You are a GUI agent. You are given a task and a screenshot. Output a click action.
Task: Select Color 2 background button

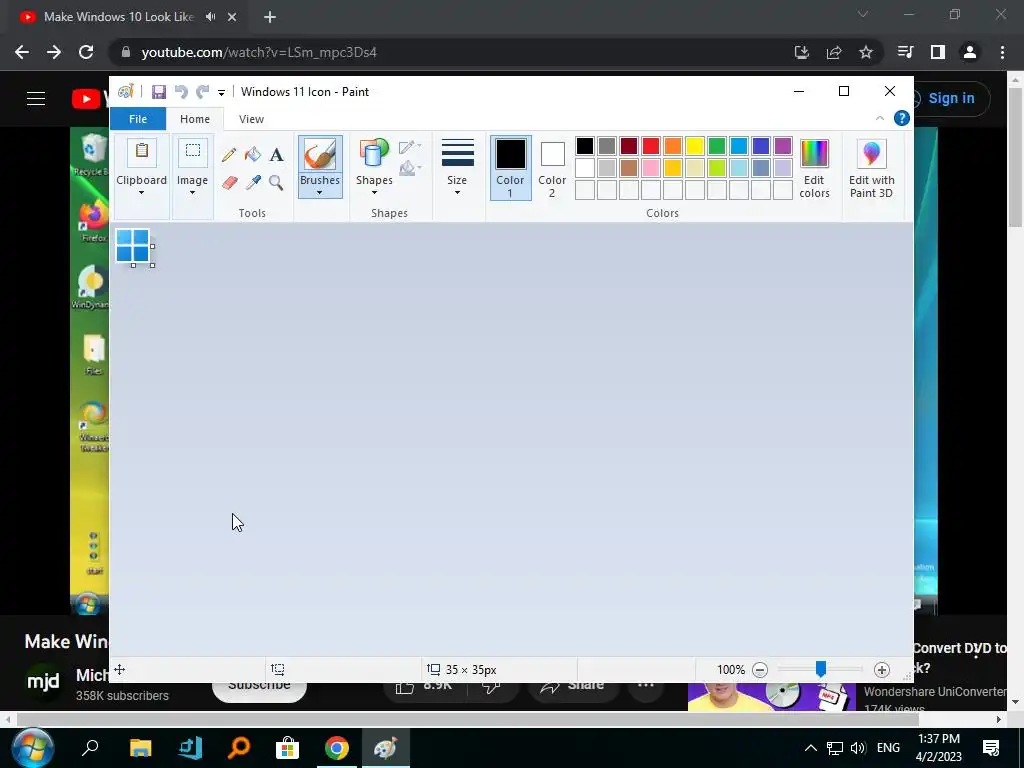pos(552,167)
